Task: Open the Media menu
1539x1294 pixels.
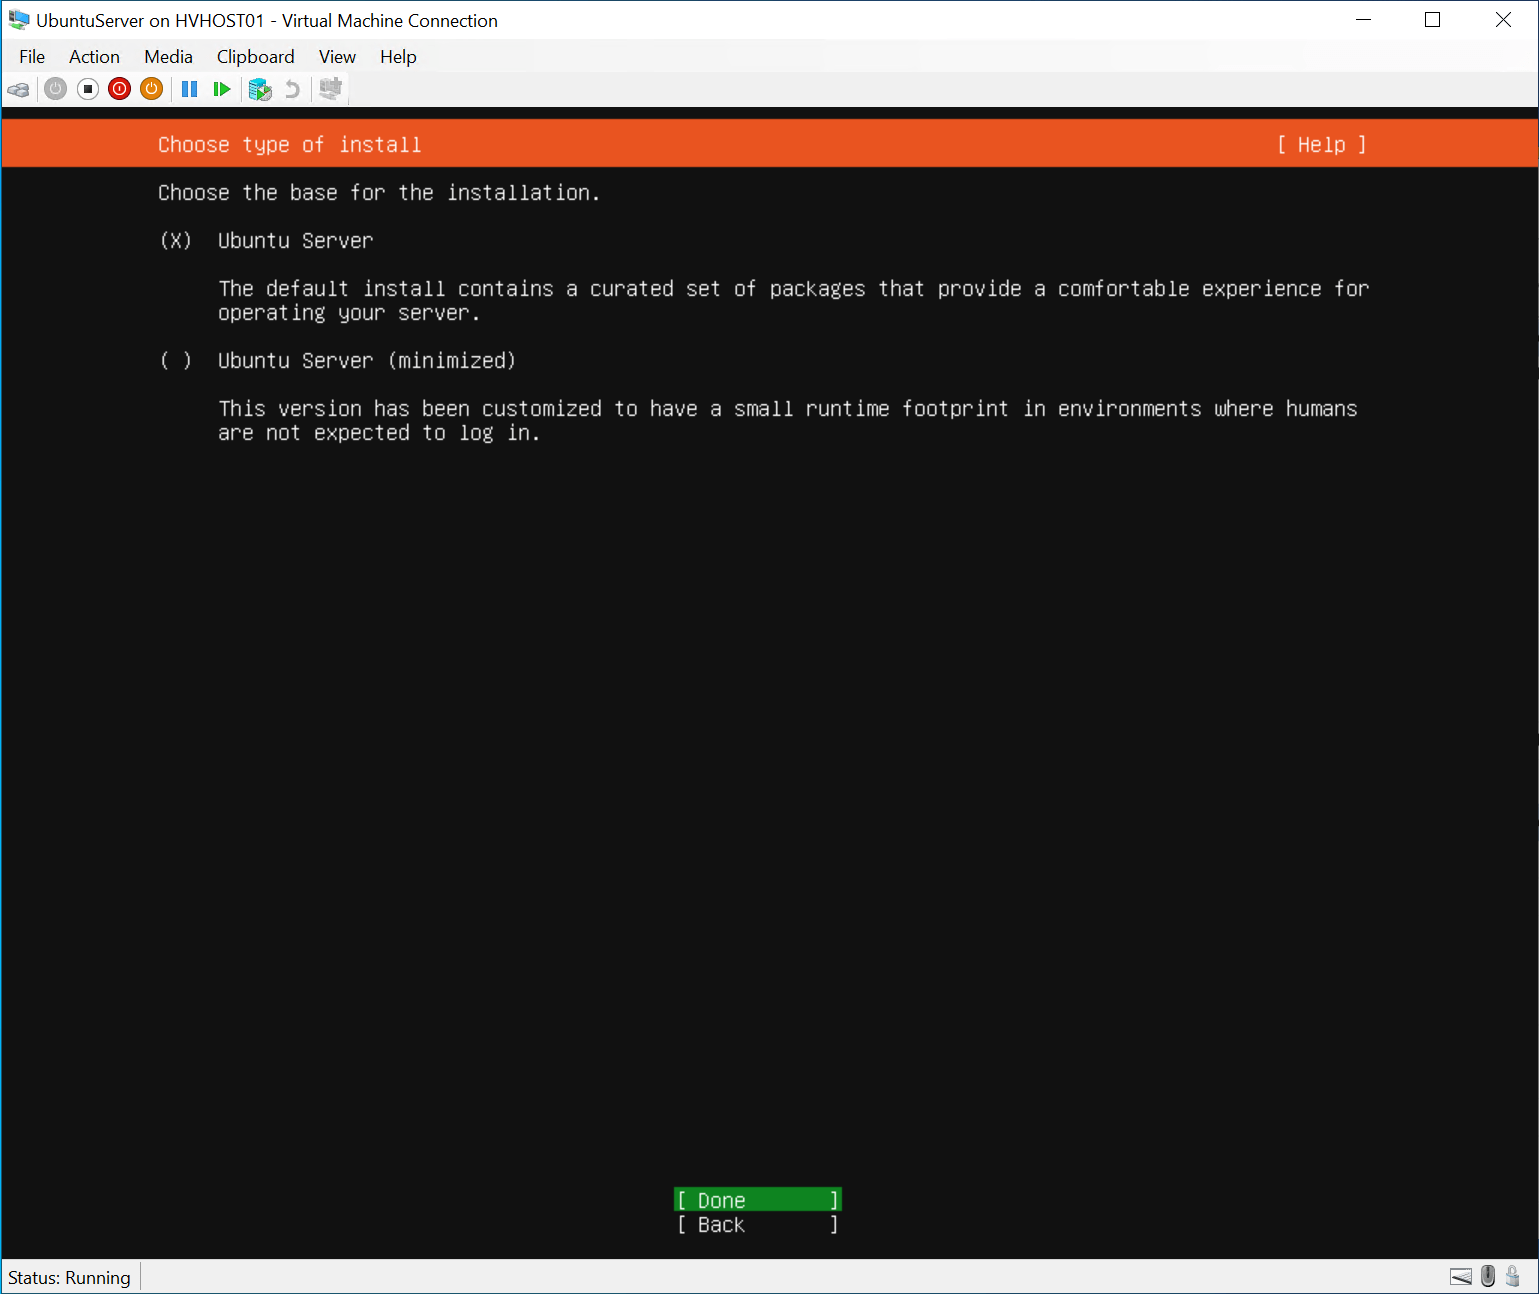Action: 168,57
